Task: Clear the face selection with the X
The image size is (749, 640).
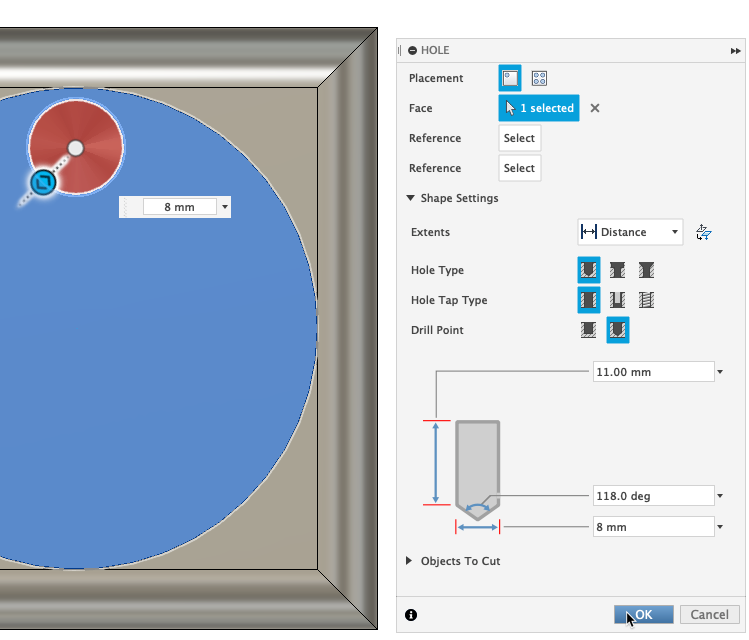Action: 595,108
